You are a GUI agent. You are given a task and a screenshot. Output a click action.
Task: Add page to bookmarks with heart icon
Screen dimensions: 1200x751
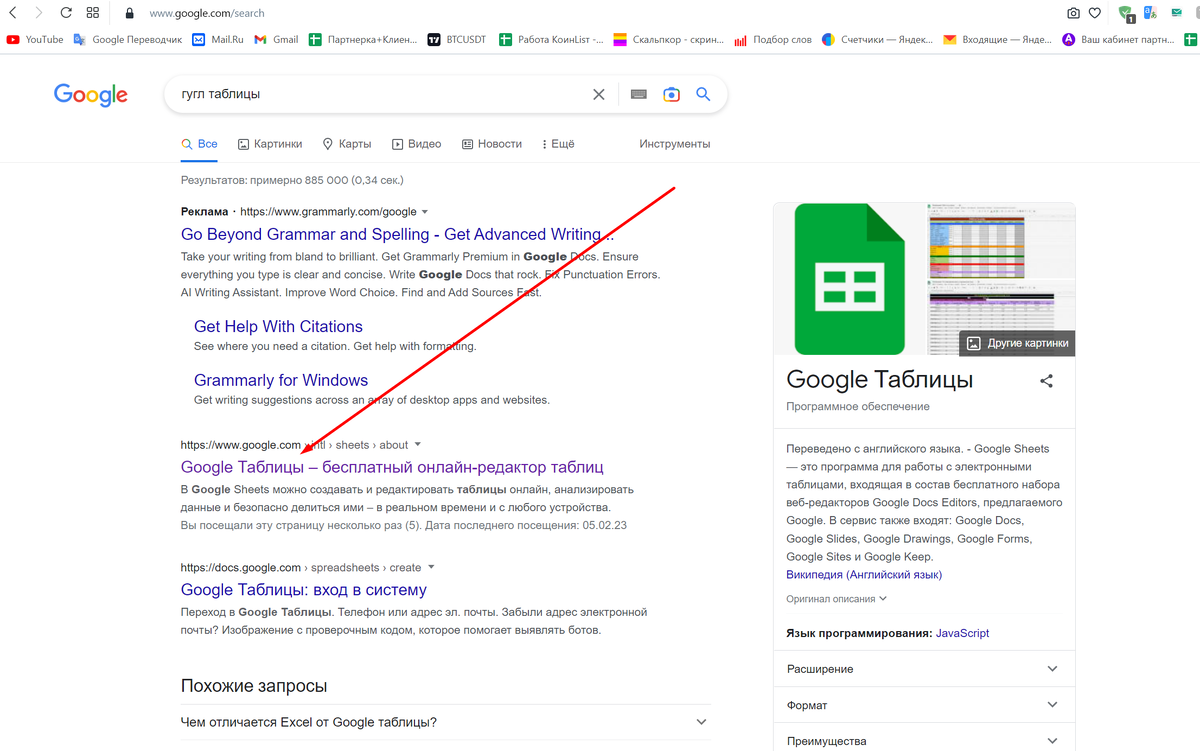(1095, 13)
